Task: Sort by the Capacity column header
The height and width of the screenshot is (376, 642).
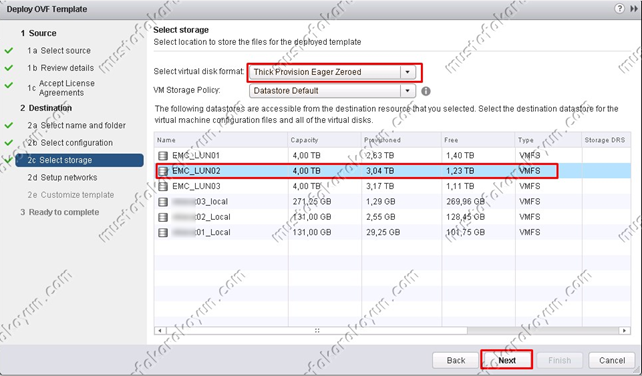Action: 325,140
